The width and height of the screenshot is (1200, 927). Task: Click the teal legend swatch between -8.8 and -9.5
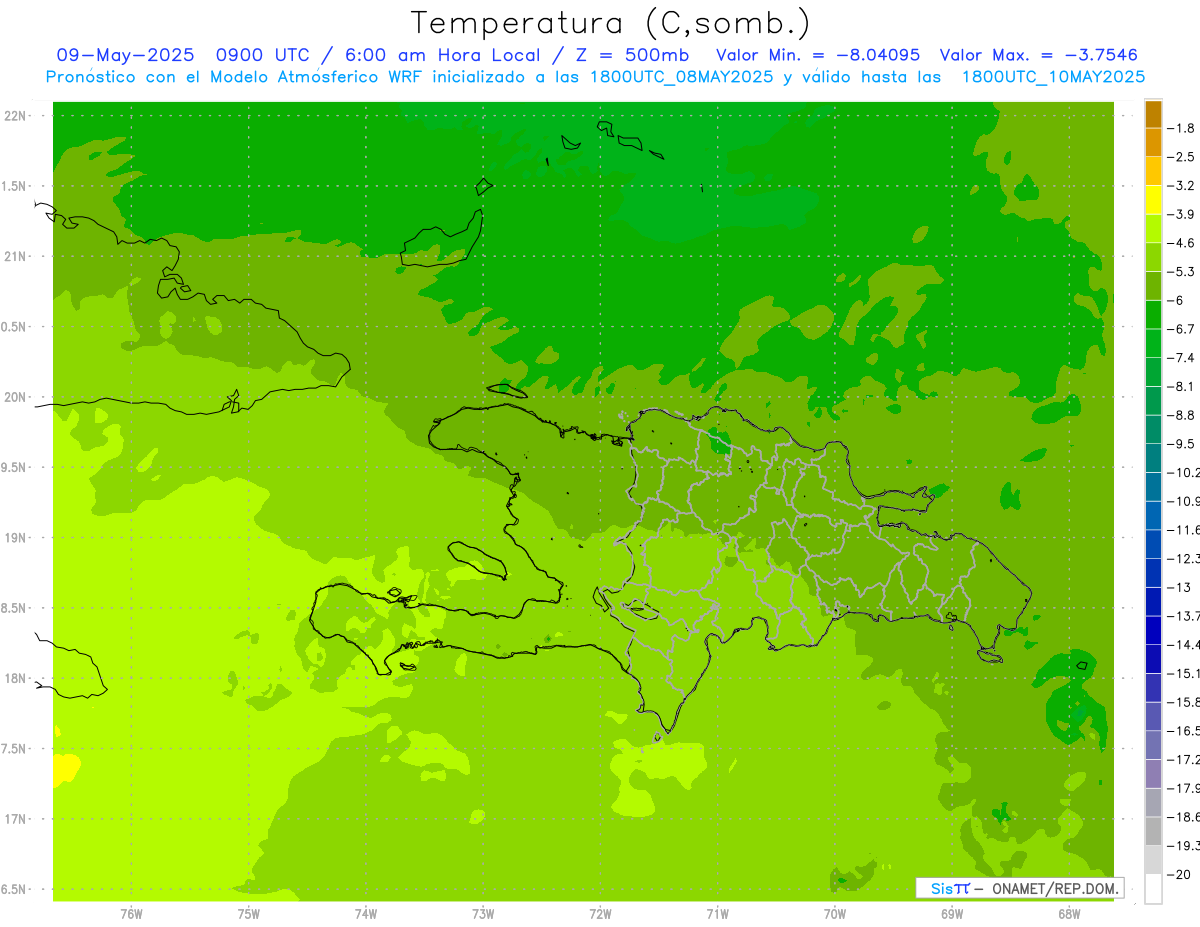click(1153, 430)
